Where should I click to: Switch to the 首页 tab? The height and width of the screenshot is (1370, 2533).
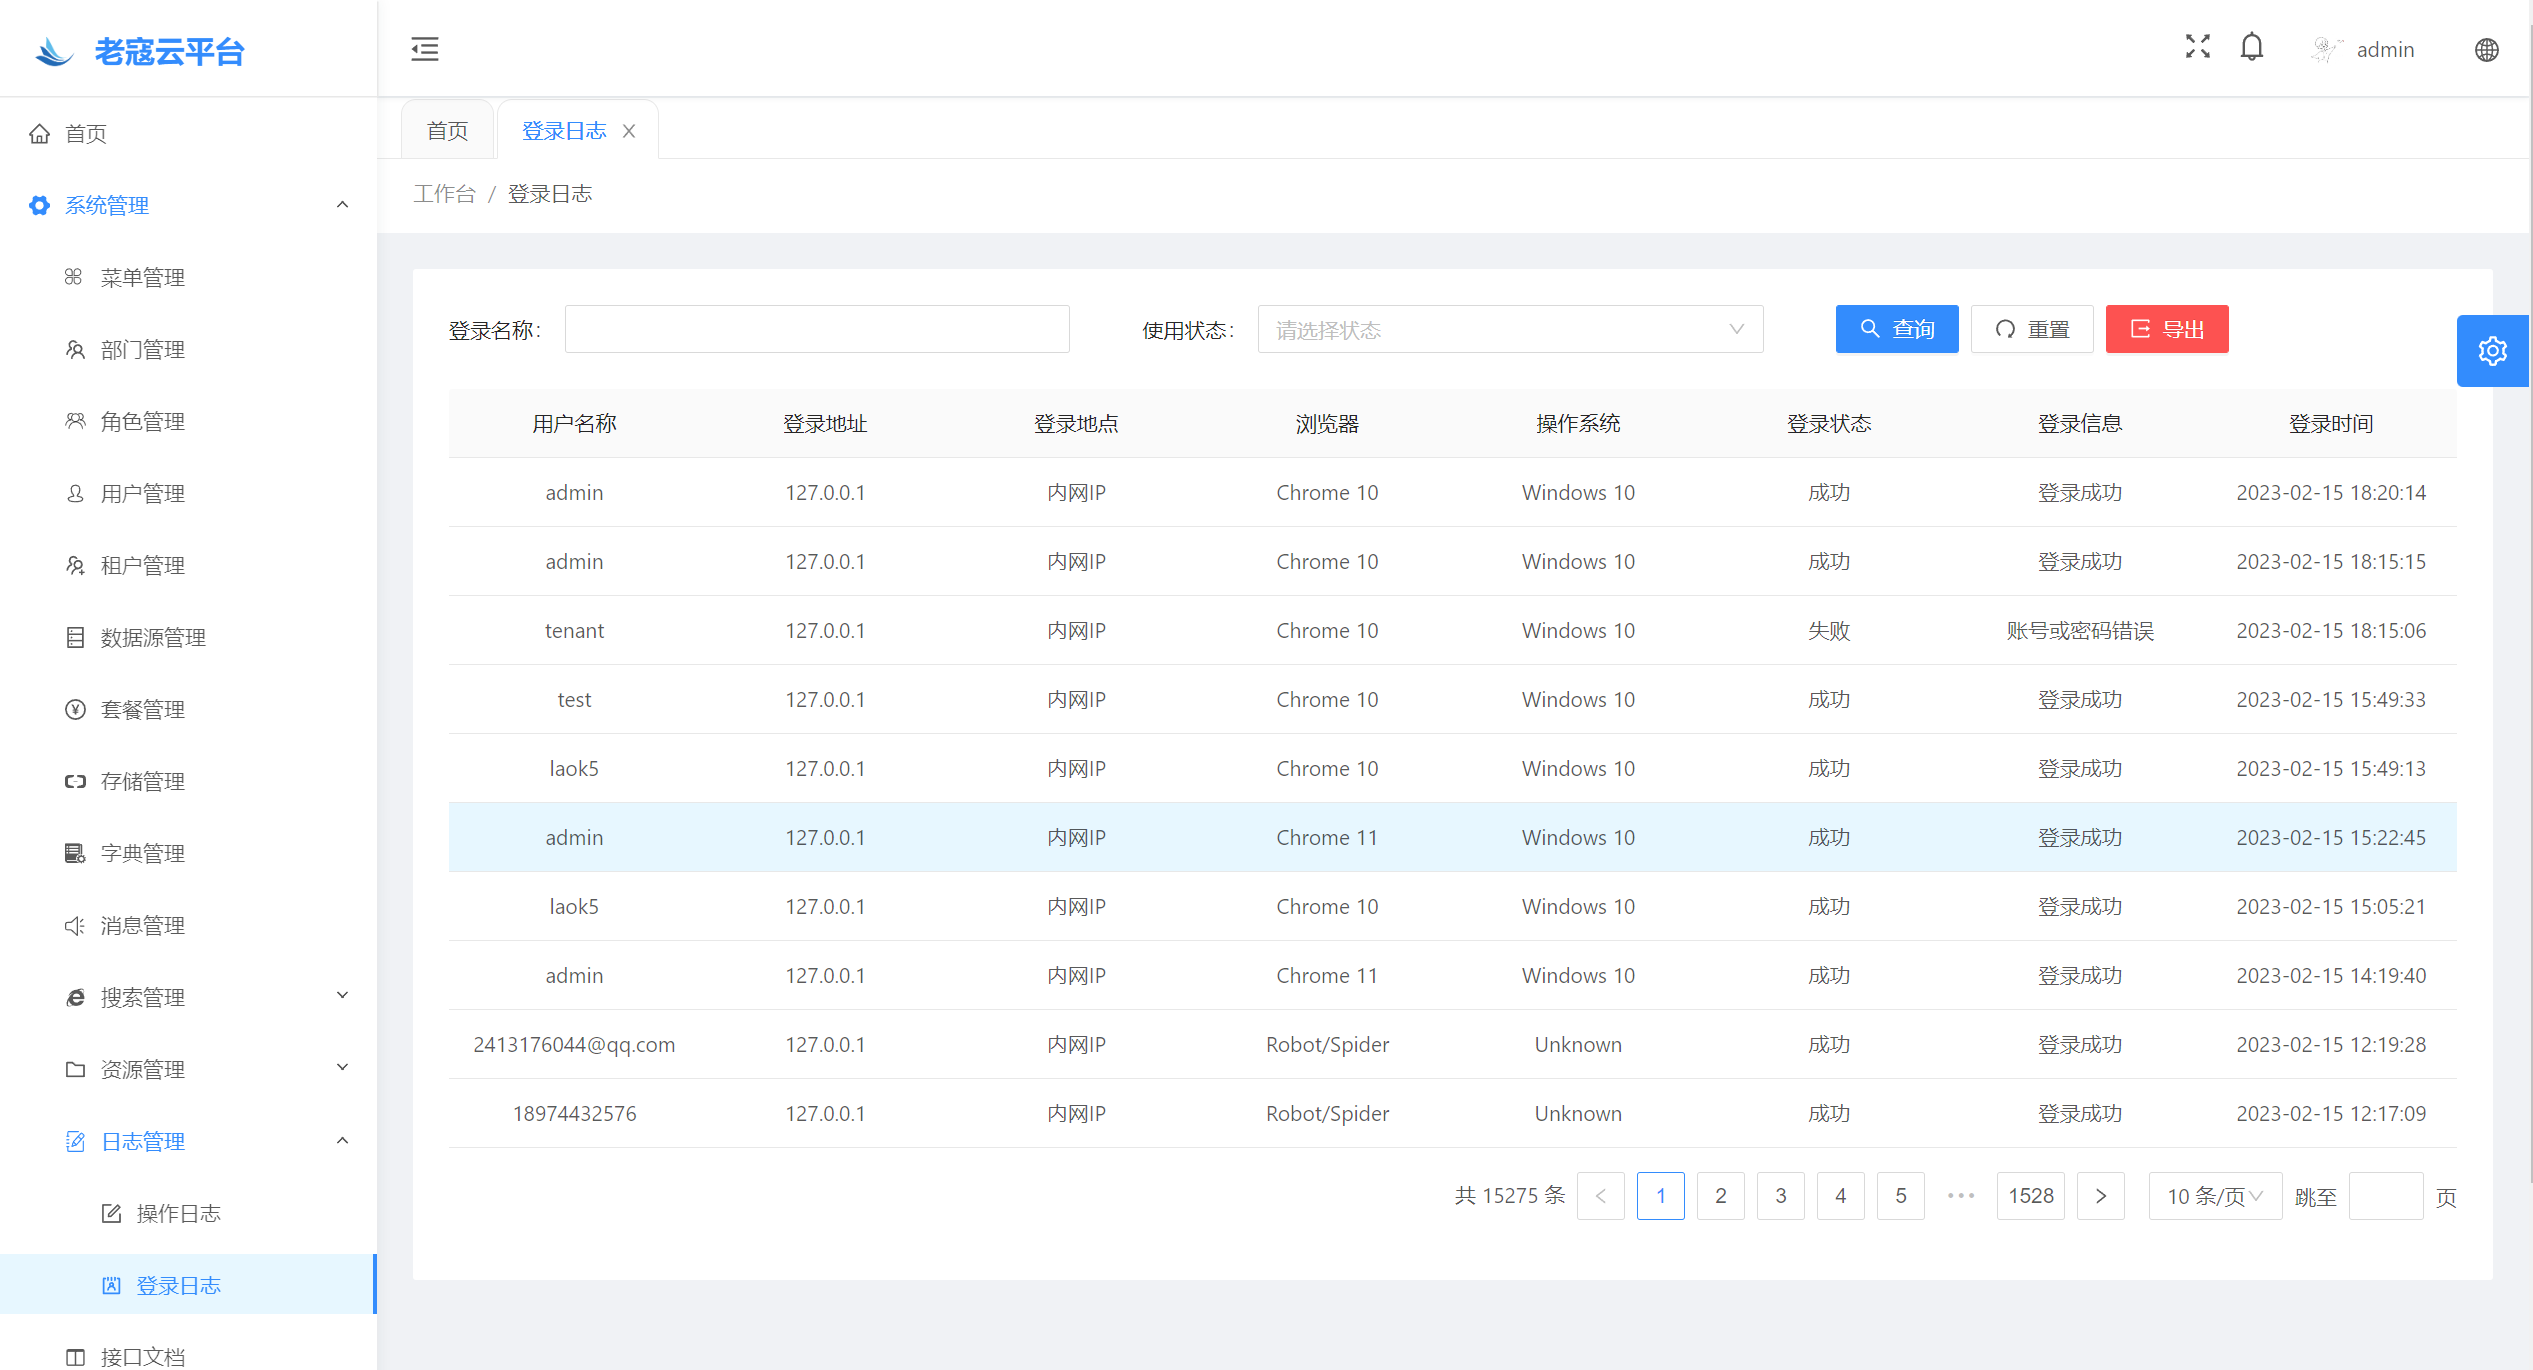(x=447, y=131)
